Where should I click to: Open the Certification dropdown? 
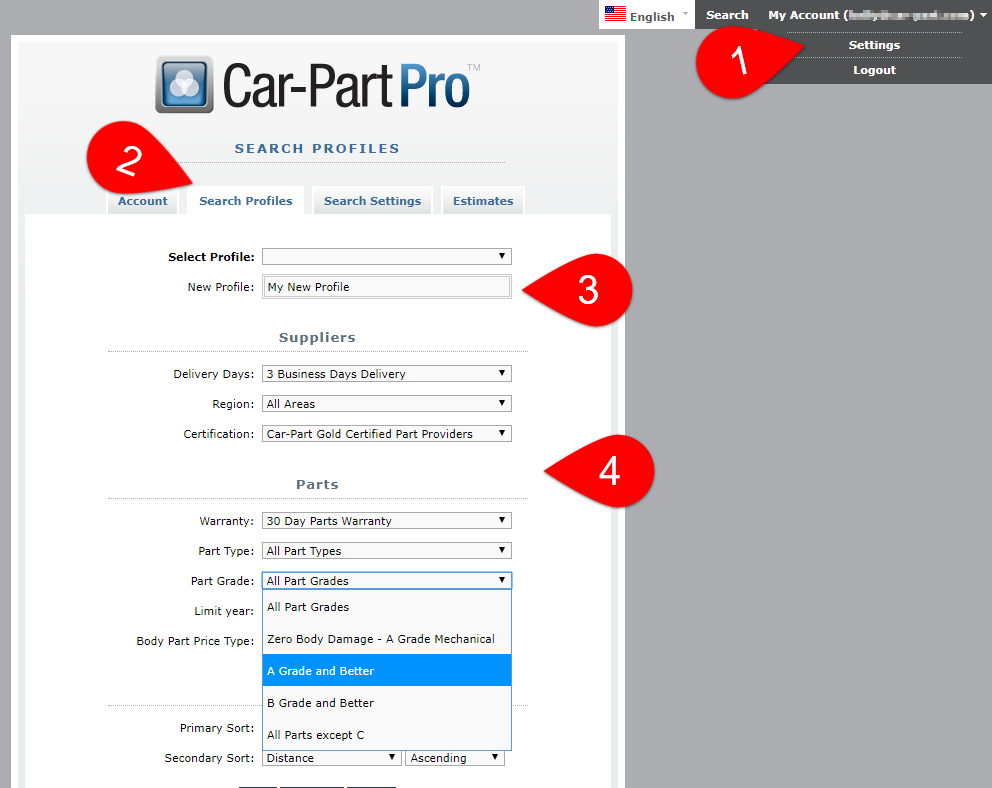387,434
